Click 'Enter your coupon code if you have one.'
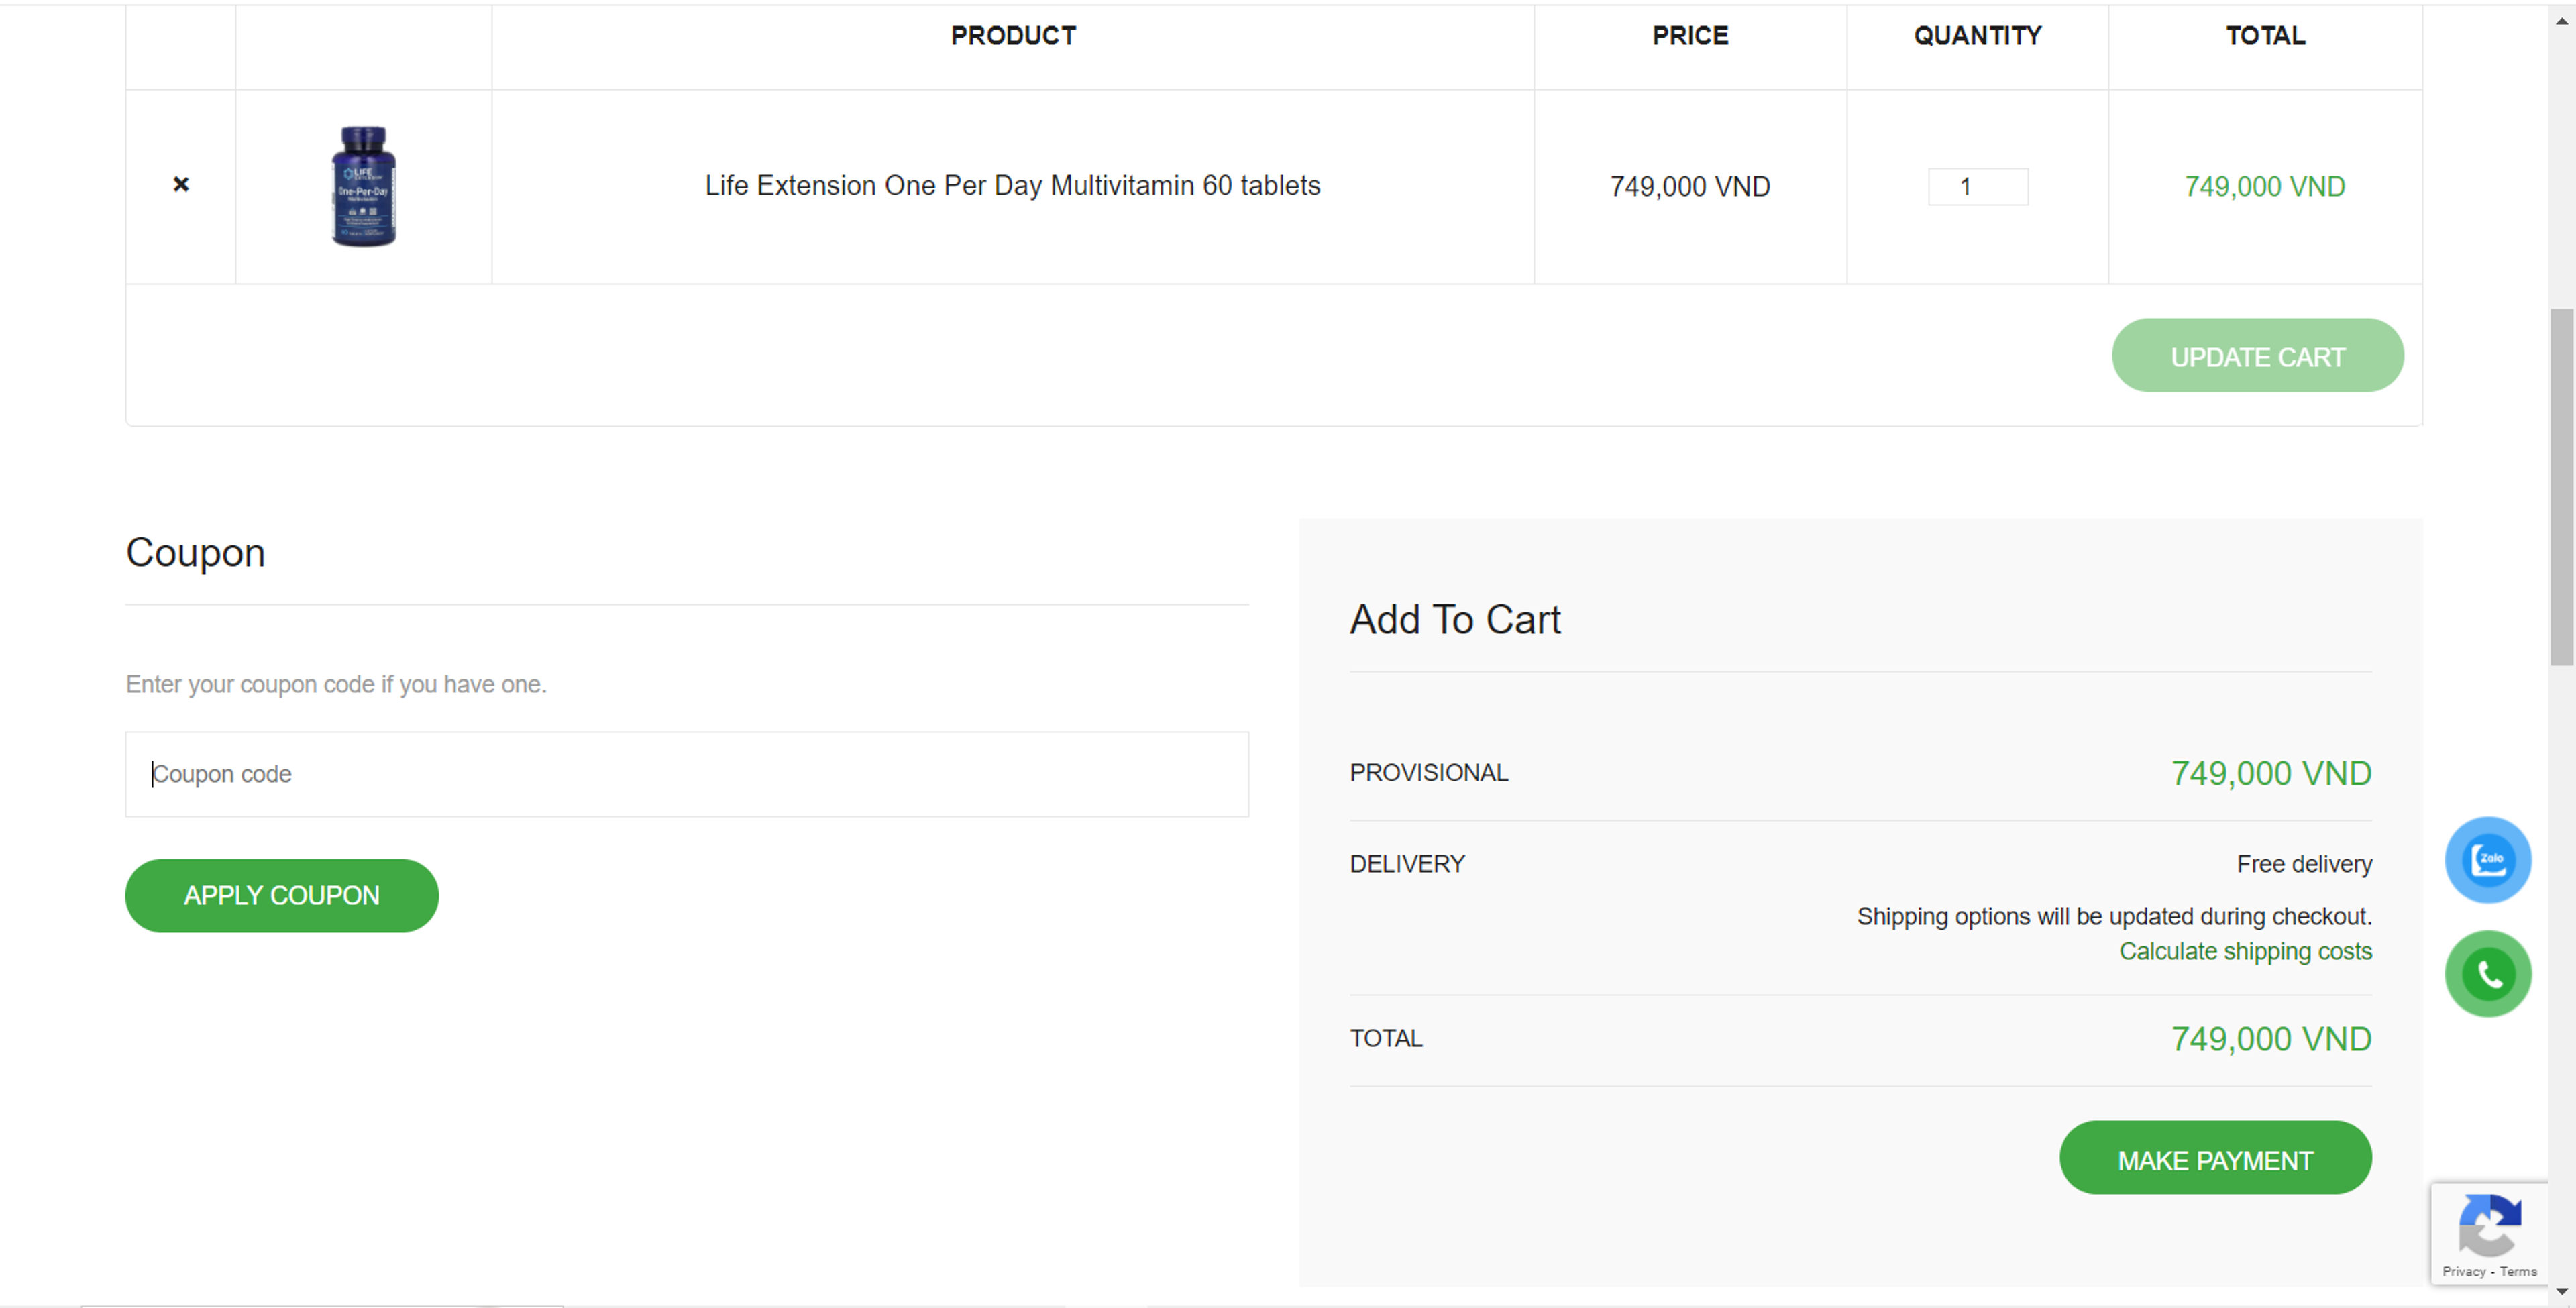The height and width of the screenshot is (1308, 2576). pos(336,685)
